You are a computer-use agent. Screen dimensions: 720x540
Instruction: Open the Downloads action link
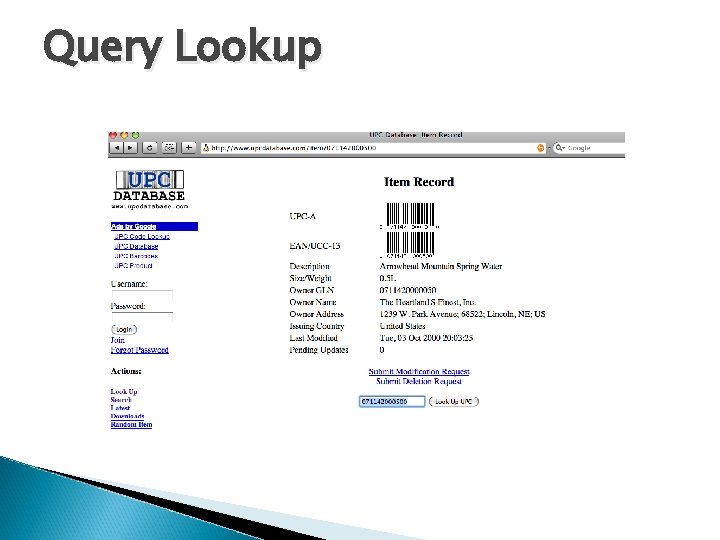pyautogui.click(x=128, y=416)
